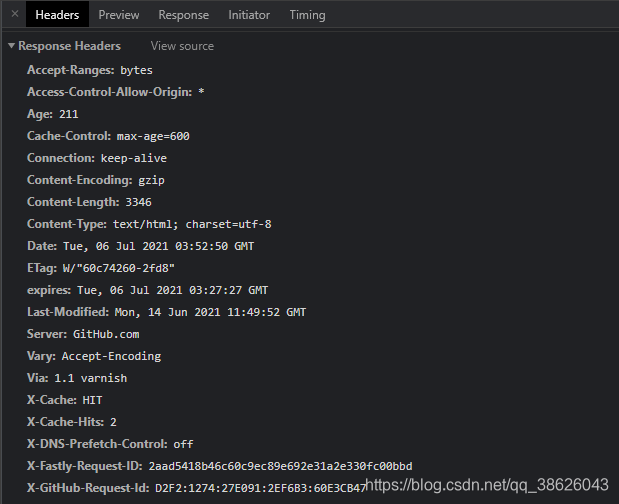The image size is (619, 504).
Task: Click View source link
Action: tap(182, 46)
